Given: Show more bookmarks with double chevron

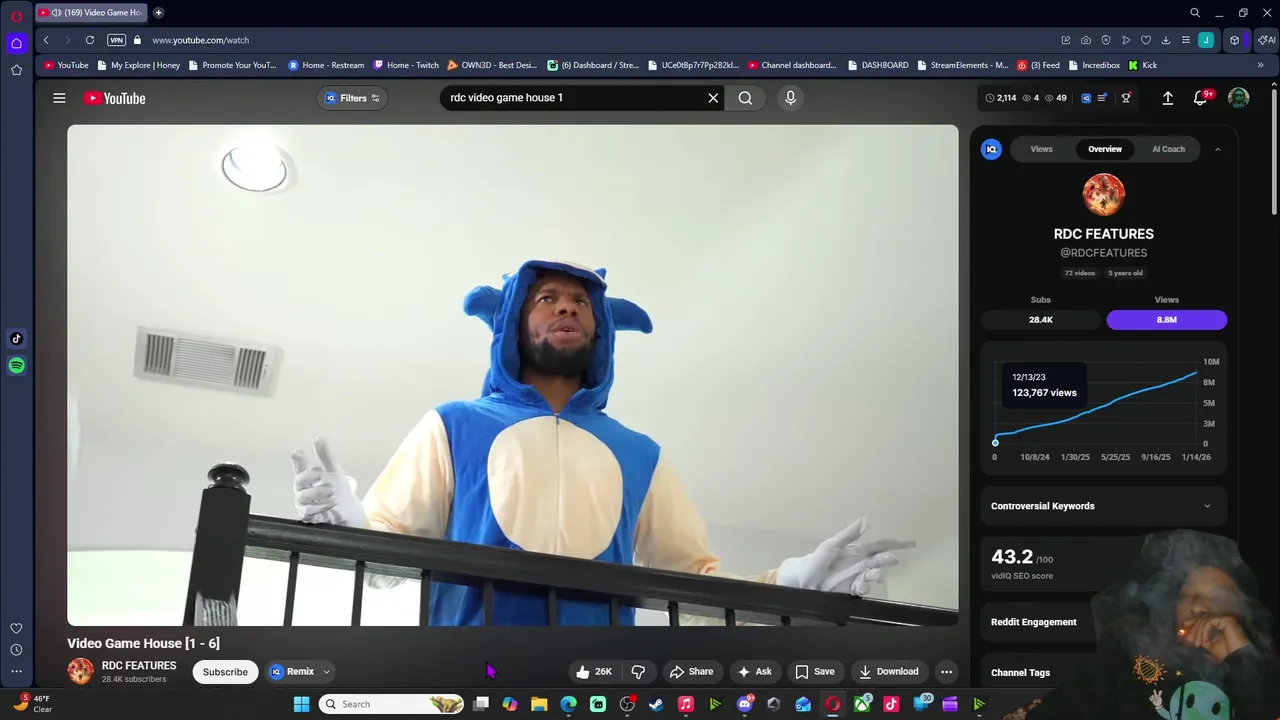Looking at the screenshot, I should [1260, 65].
